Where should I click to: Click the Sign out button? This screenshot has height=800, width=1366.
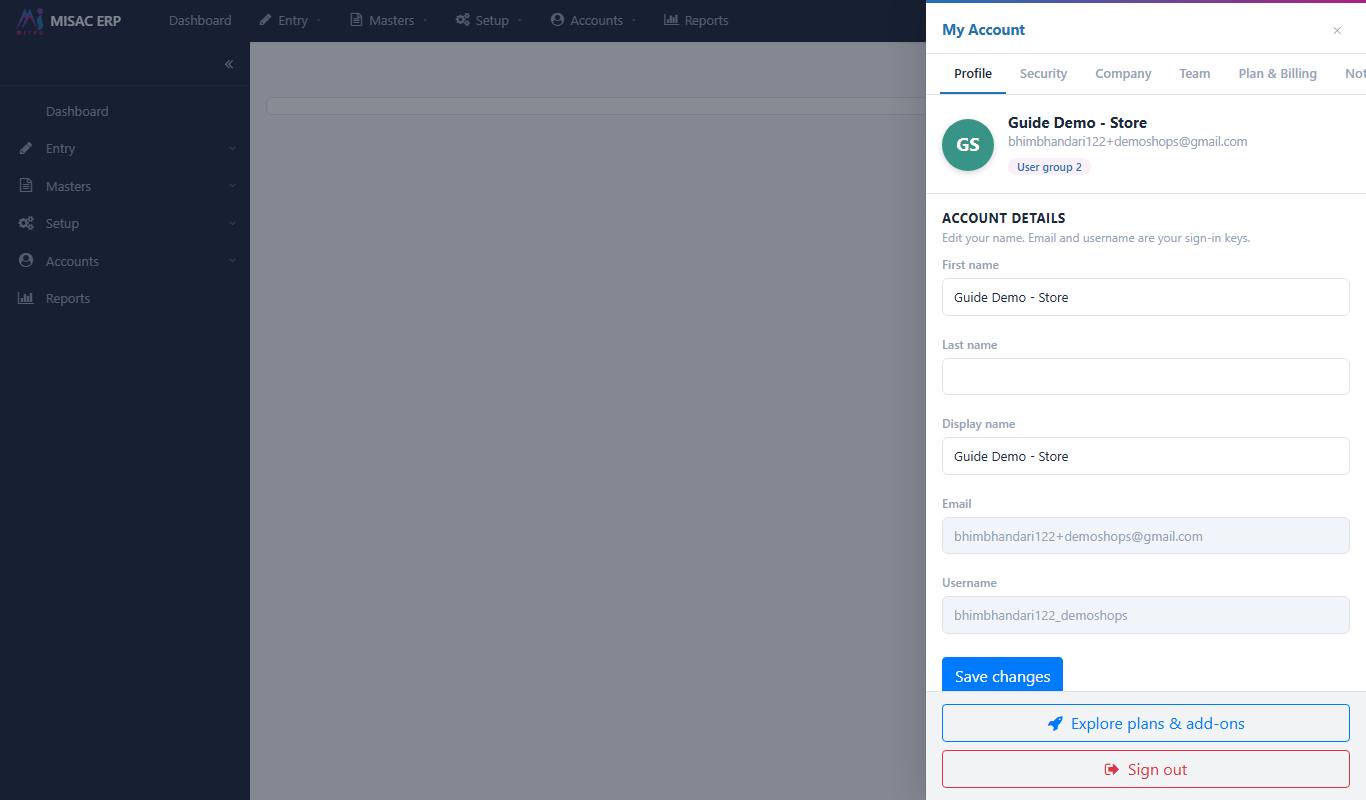pyautogui.click(x=1146, y=769)
